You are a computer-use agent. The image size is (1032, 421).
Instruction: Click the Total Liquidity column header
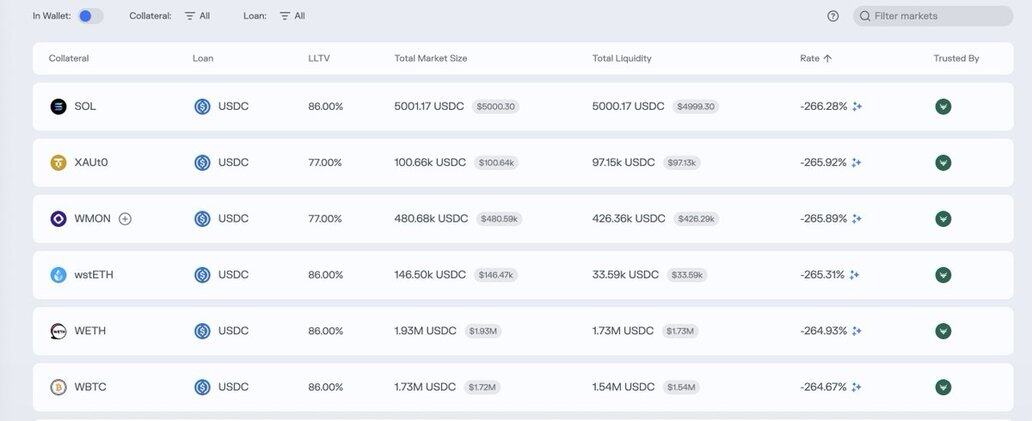(621, 58)
